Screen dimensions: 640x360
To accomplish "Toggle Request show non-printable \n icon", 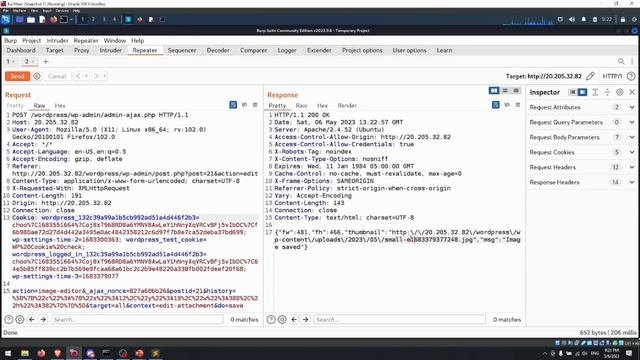I will 244,105.
